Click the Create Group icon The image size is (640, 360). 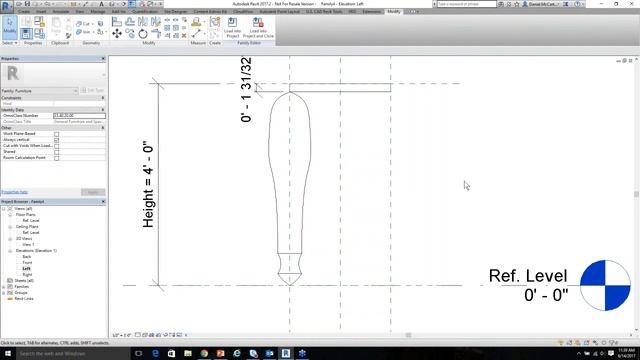click(215, 22)
